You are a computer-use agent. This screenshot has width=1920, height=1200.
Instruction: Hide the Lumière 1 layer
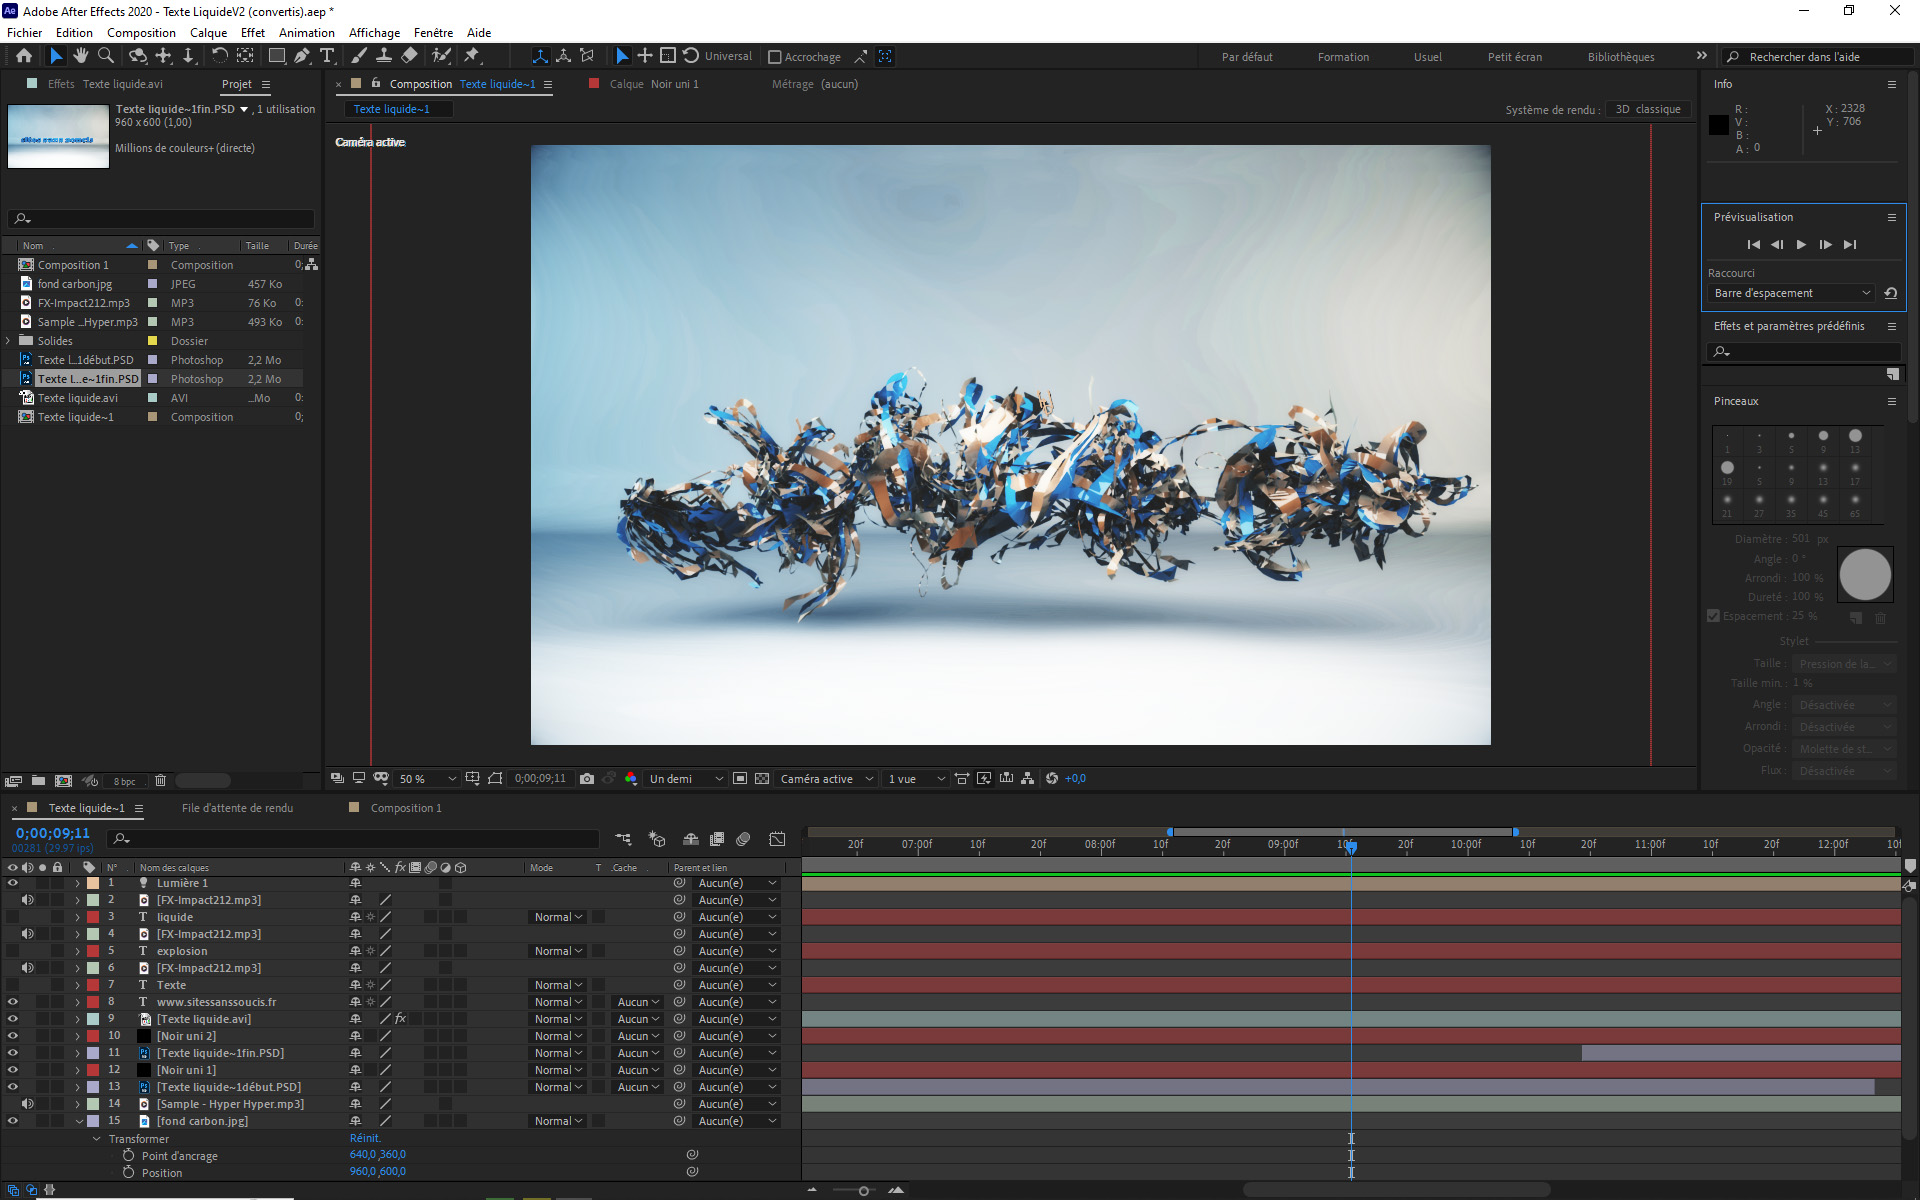(x=12, y=883)
